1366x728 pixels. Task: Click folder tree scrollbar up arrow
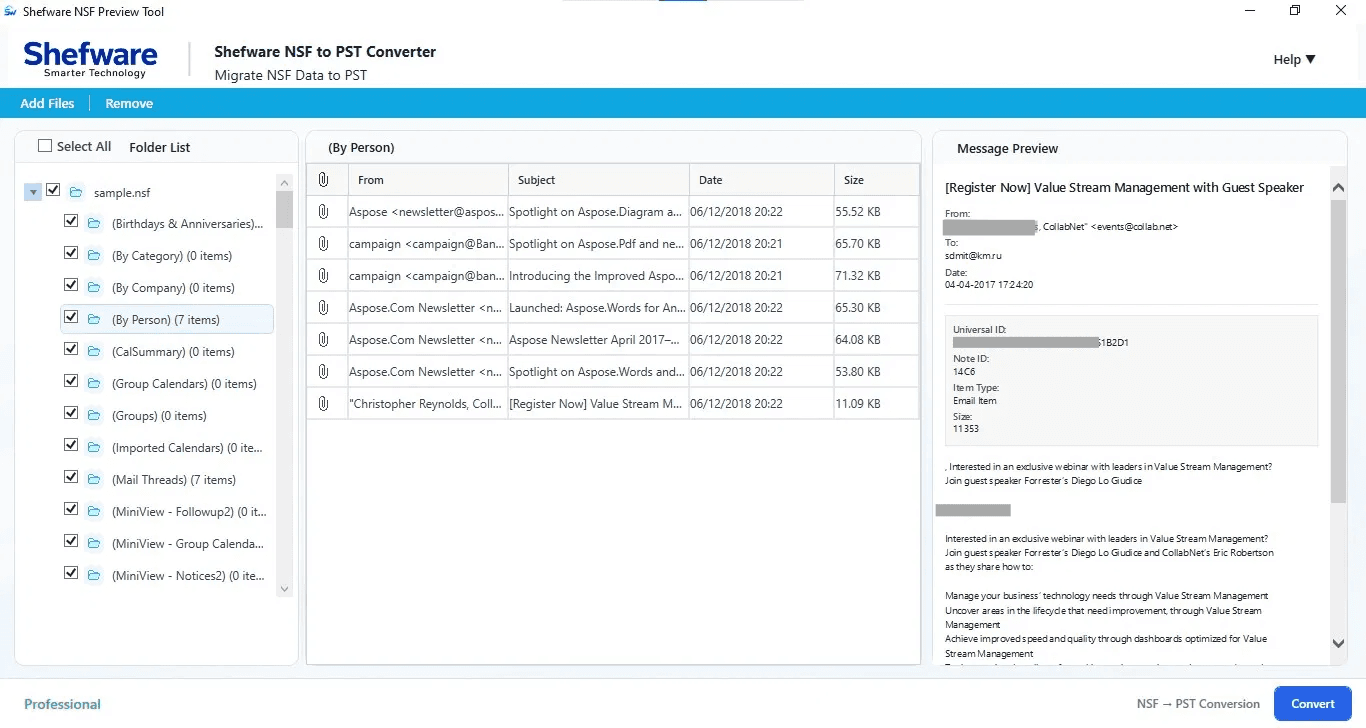285,181
